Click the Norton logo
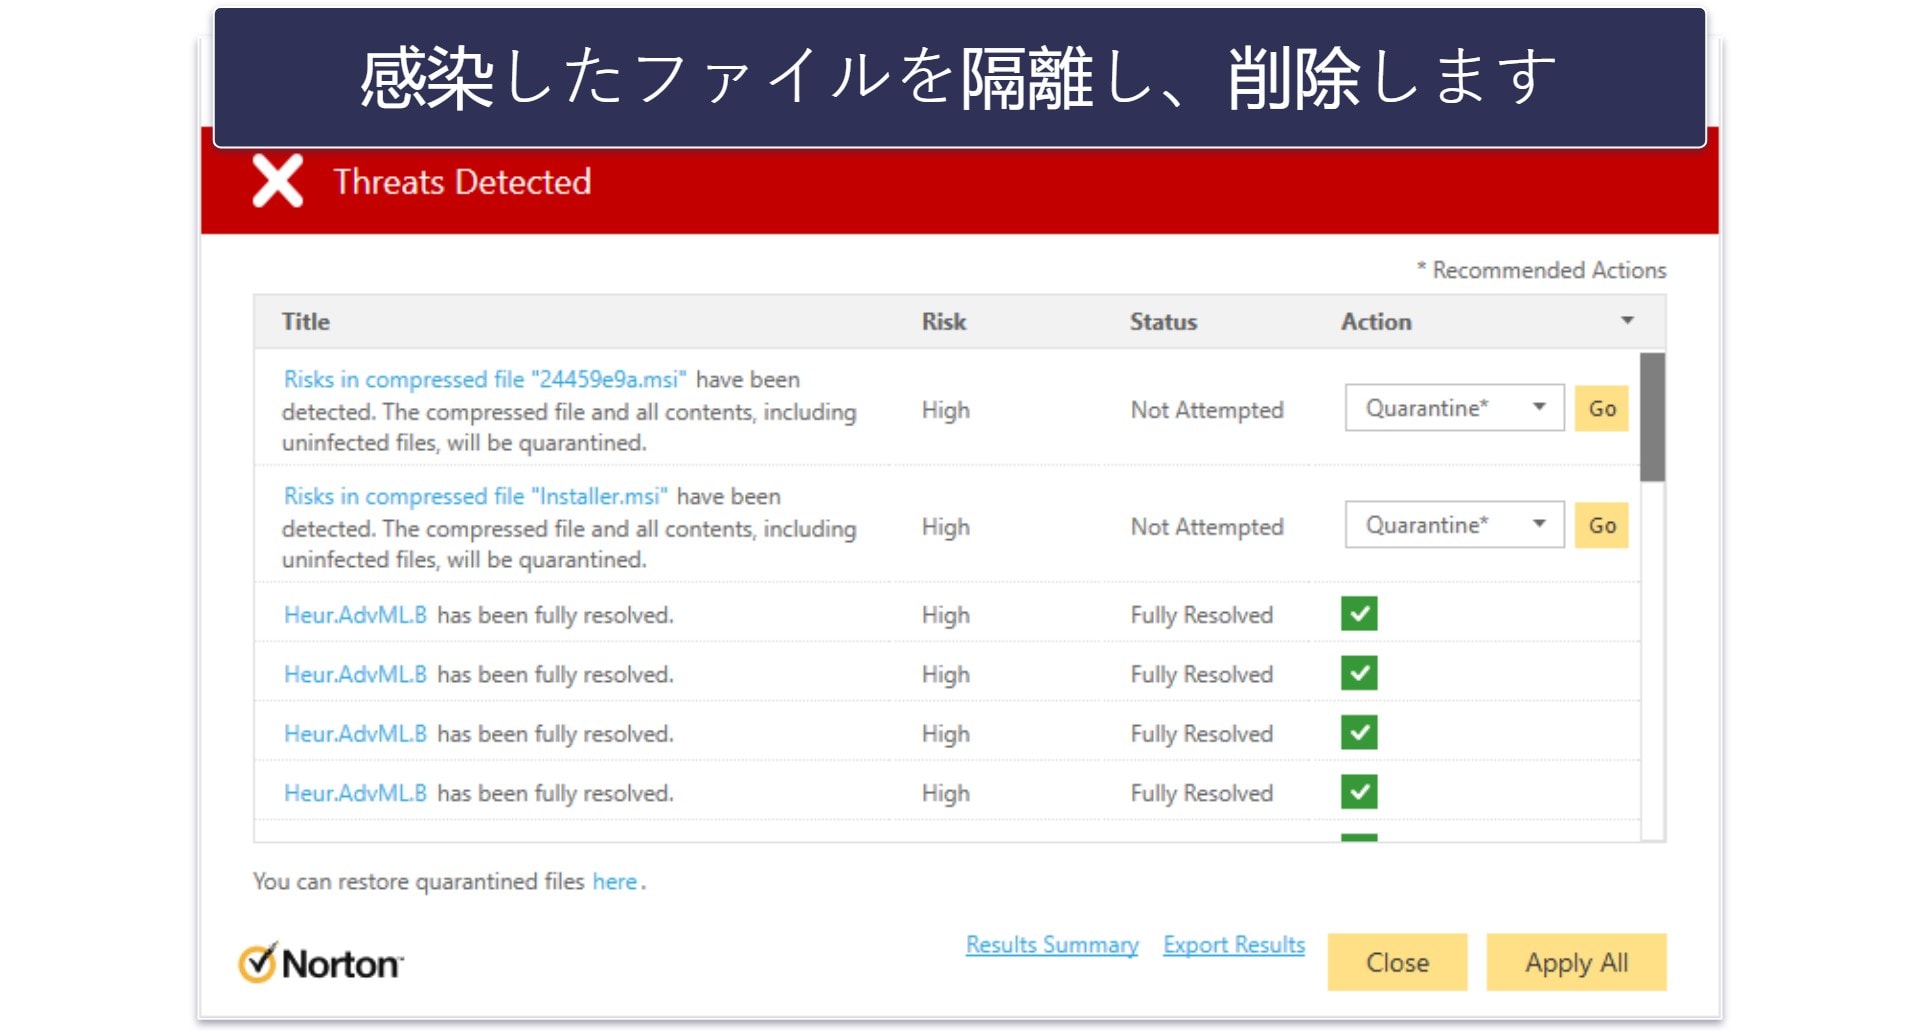1919x1031 pixels. (x=321, y=963)
